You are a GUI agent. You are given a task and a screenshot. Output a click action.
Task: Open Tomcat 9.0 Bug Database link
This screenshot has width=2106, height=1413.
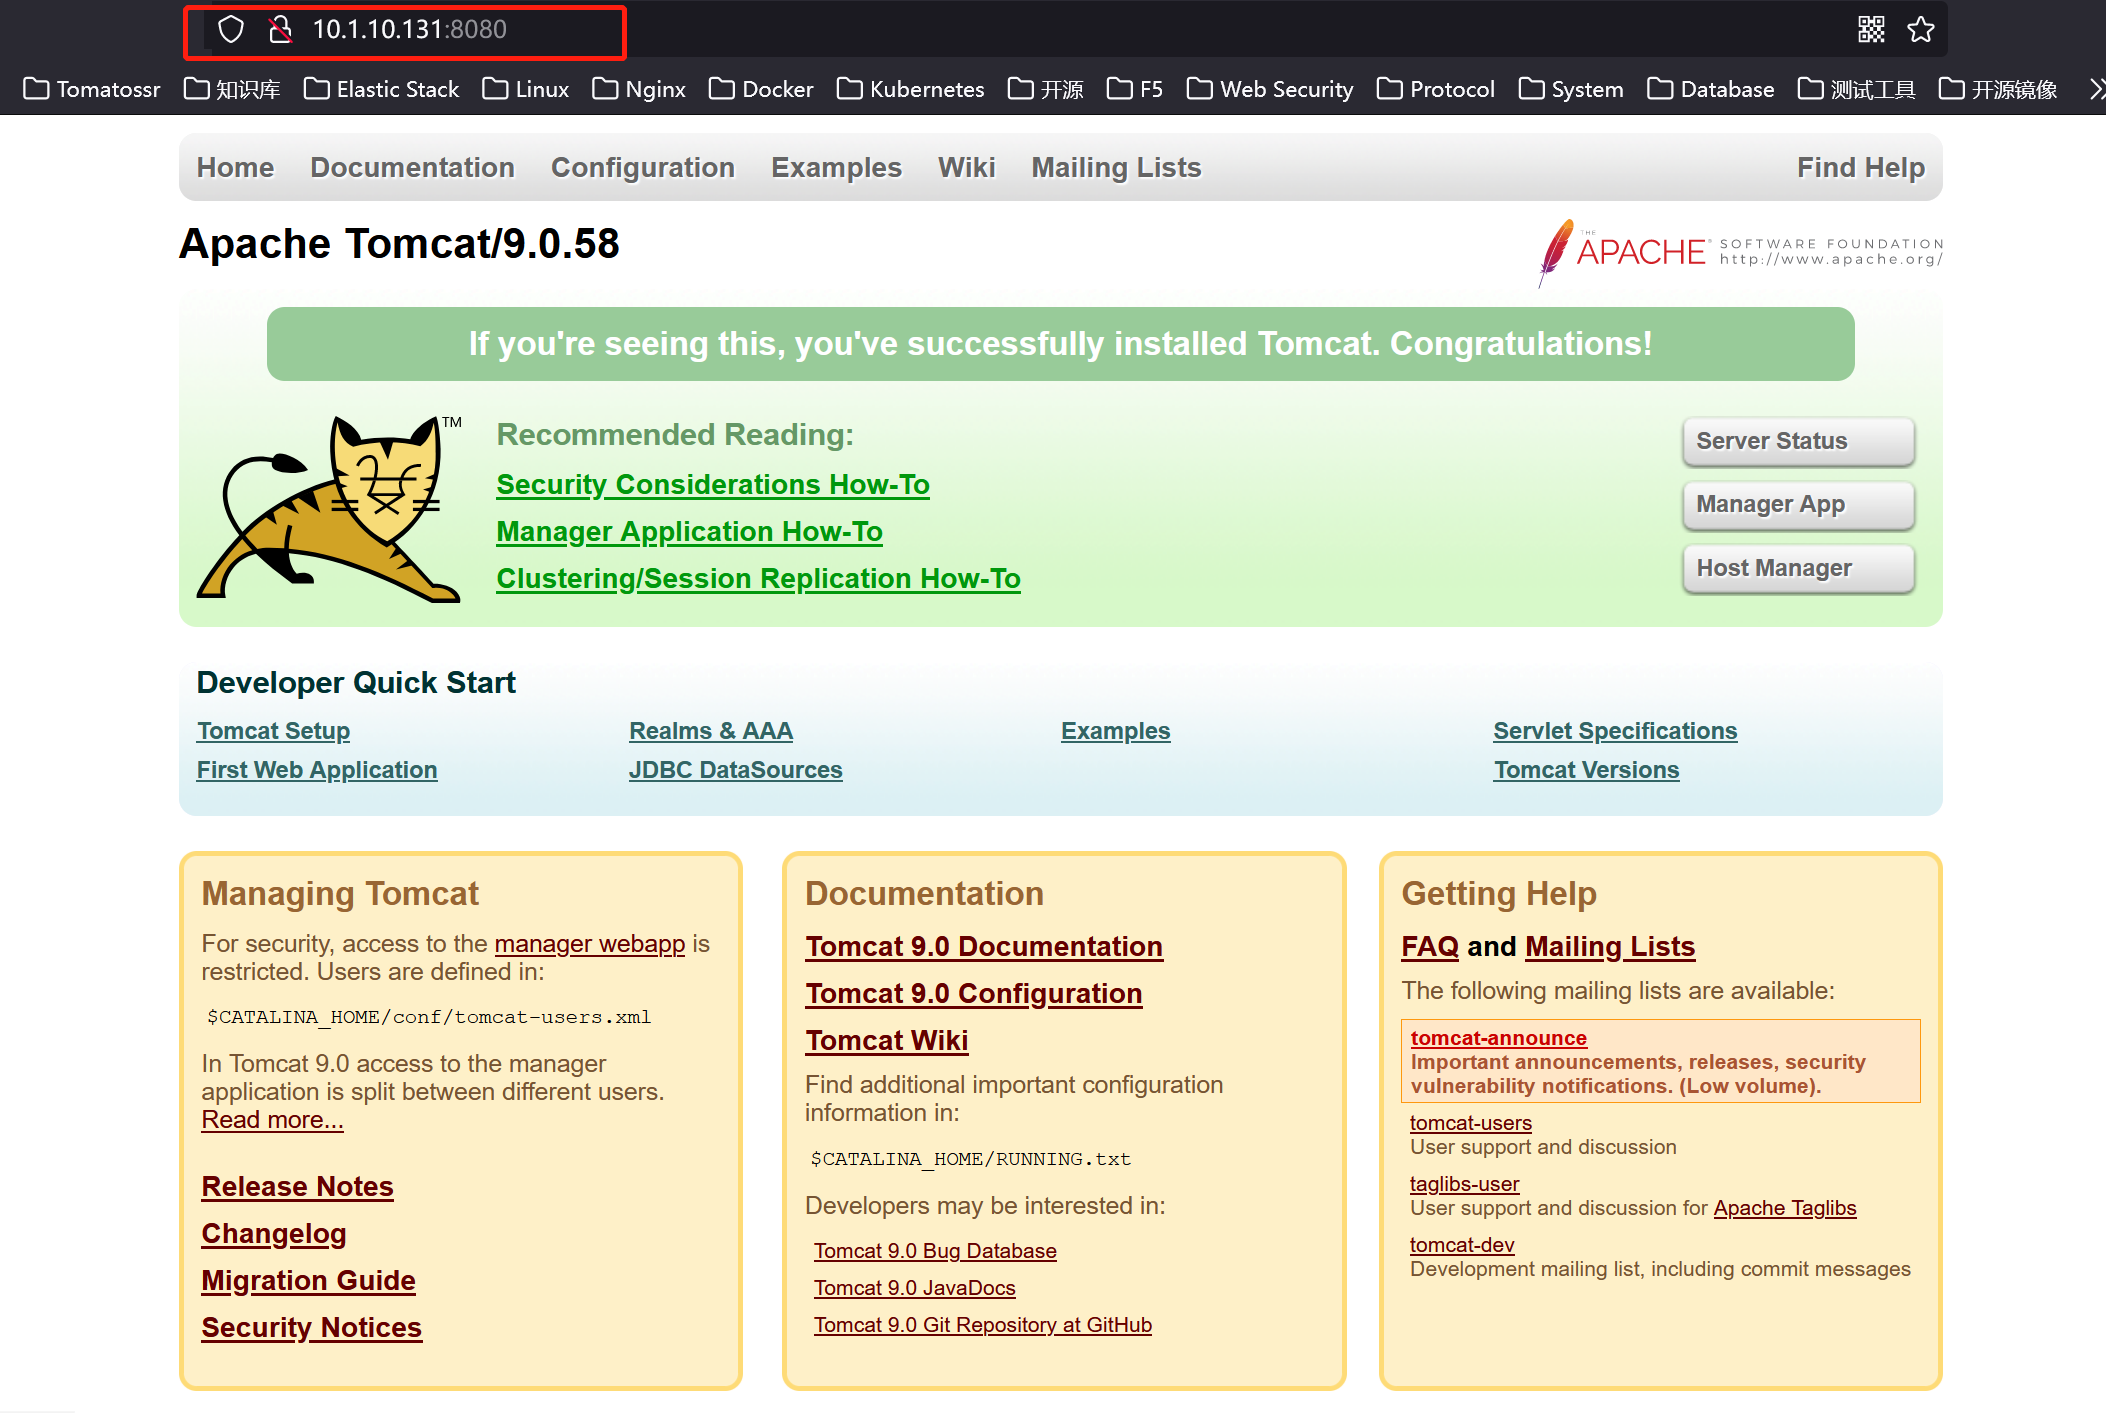(935, 1251)
